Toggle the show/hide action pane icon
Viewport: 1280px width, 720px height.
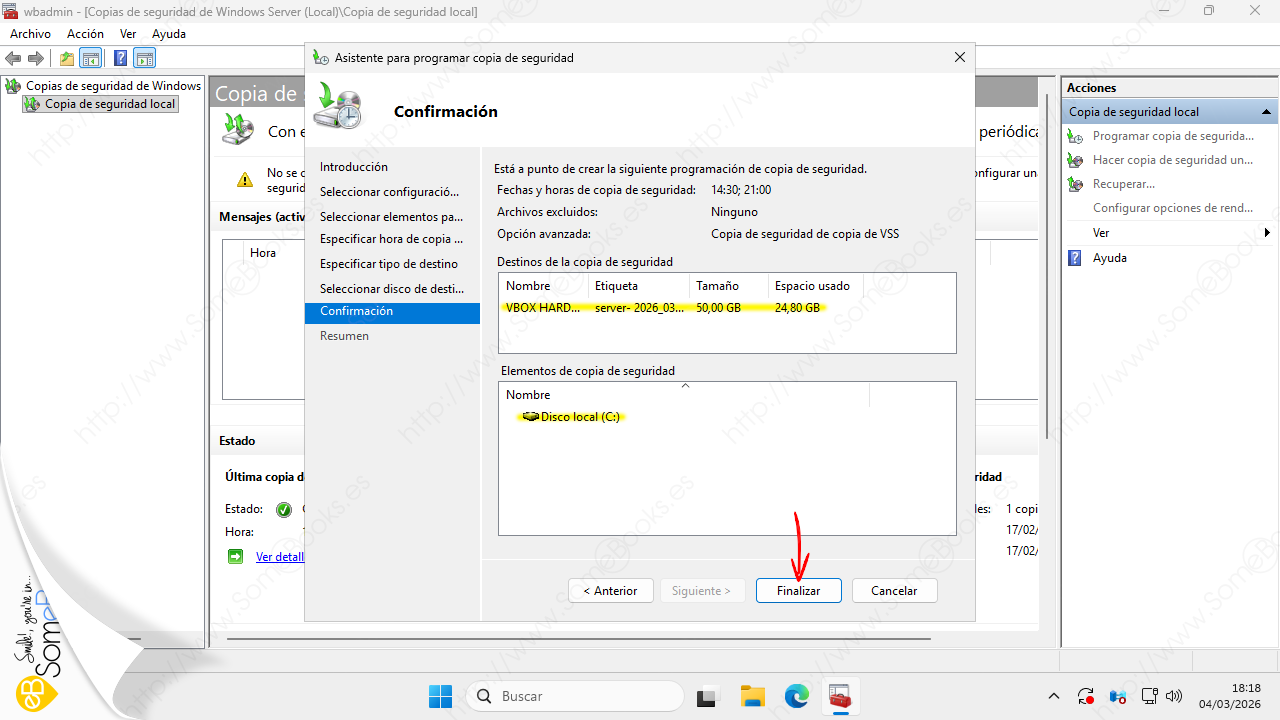click(145, 58)
